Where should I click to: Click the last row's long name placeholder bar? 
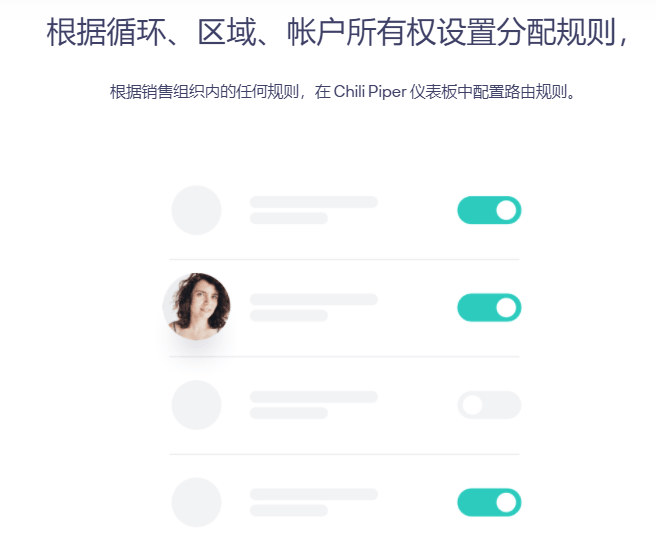314,494
